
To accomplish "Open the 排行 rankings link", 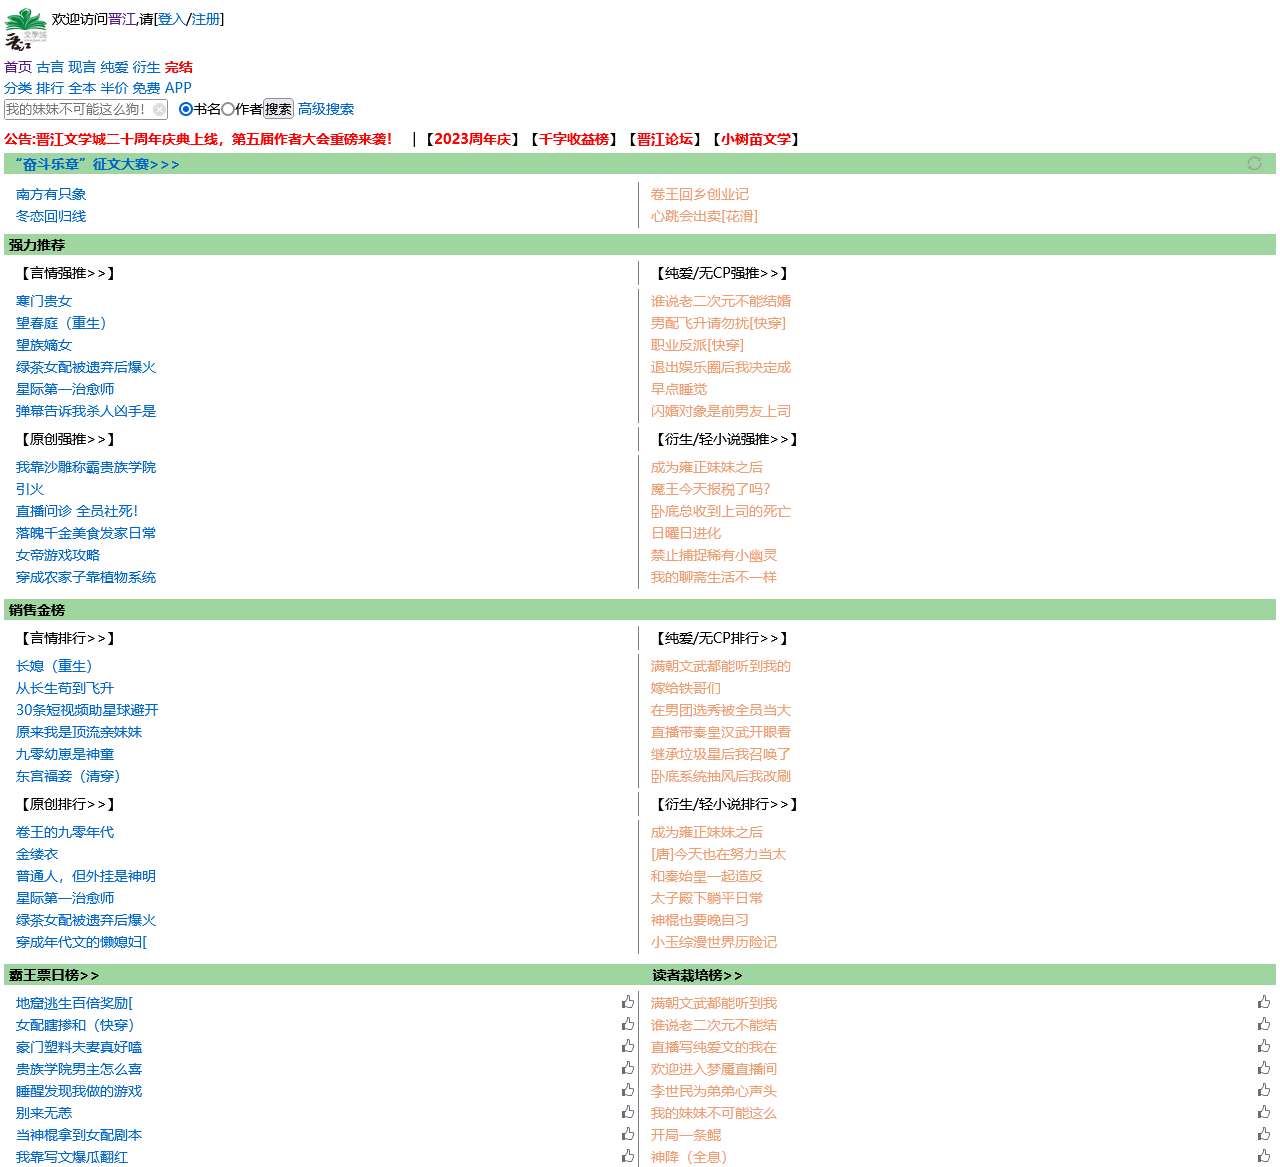I will point(50,88).
